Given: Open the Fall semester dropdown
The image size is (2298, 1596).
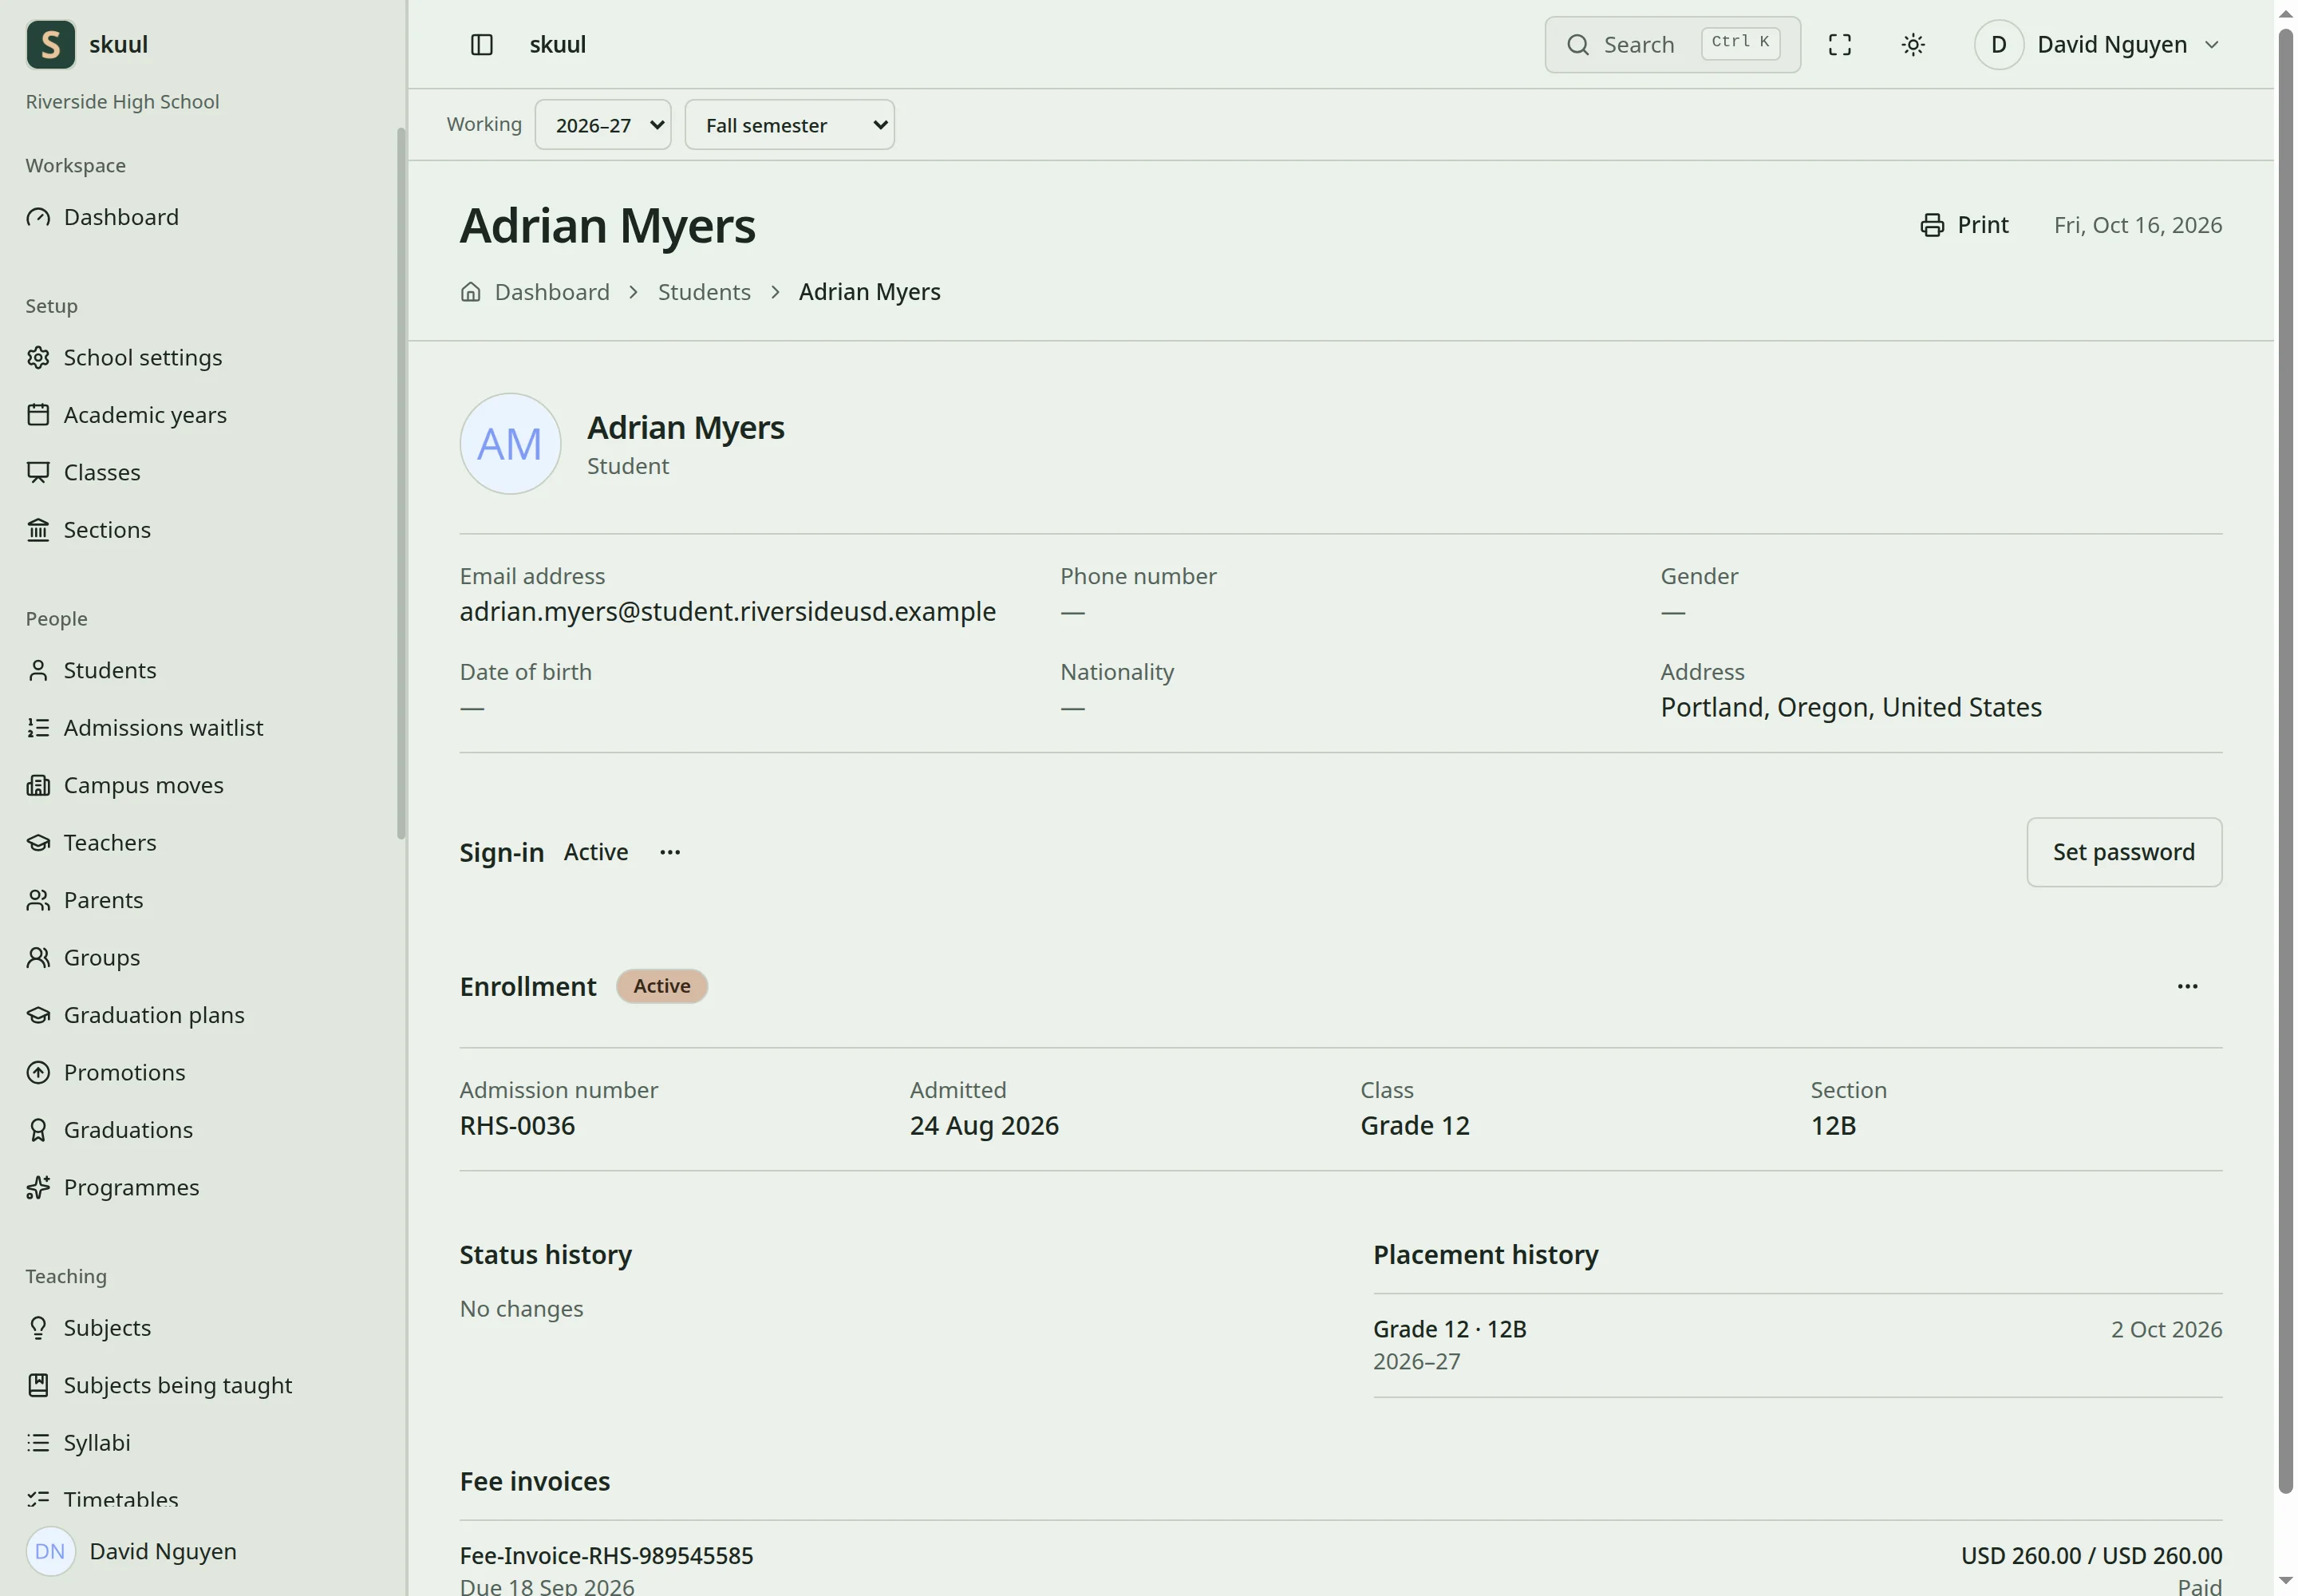Looking at the screenshot, I should click(x=789, y=125).
